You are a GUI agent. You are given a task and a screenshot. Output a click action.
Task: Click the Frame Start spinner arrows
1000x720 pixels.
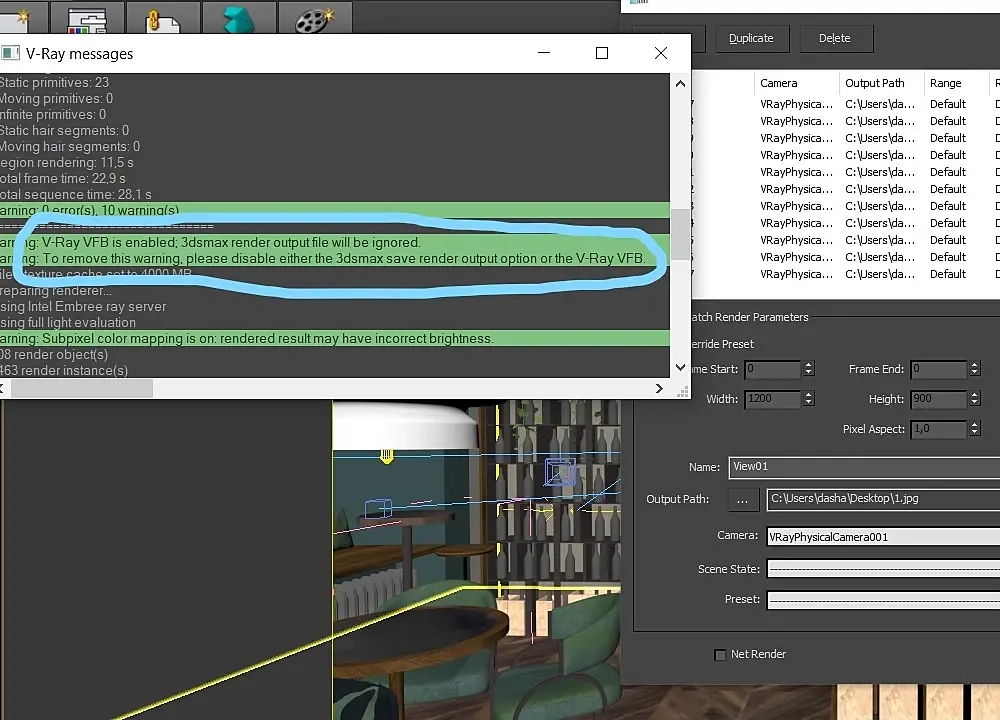(809, 369)
